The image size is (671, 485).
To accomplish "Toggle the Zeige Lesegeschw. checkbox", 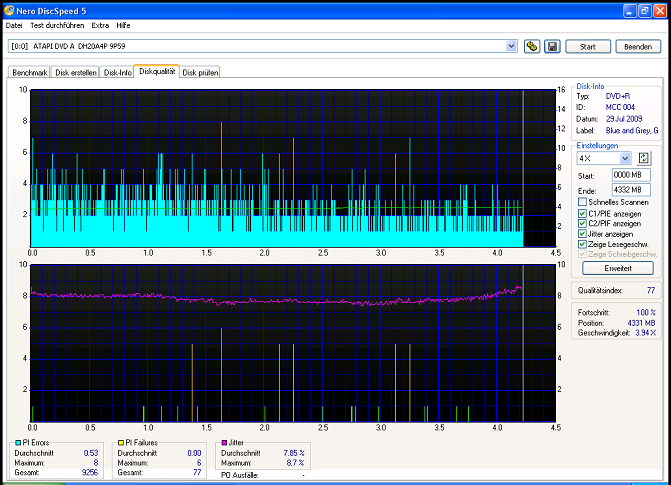I will point(582,244).
